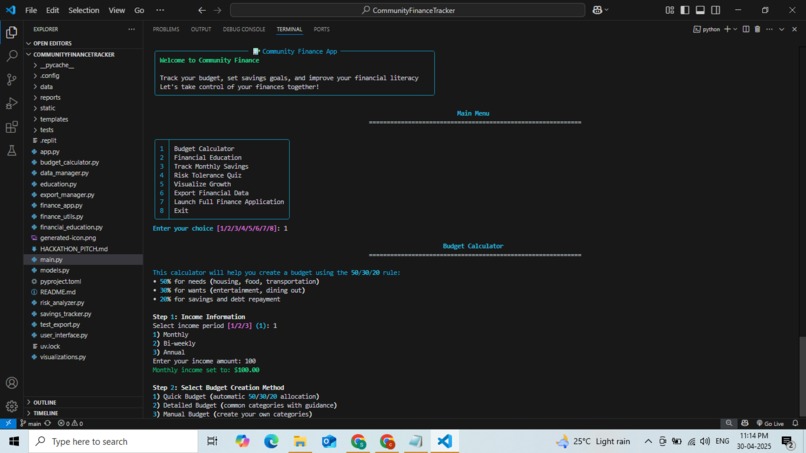This screenshot has width=806, height=453.
Task: Open the View menu
Action: 117,10
